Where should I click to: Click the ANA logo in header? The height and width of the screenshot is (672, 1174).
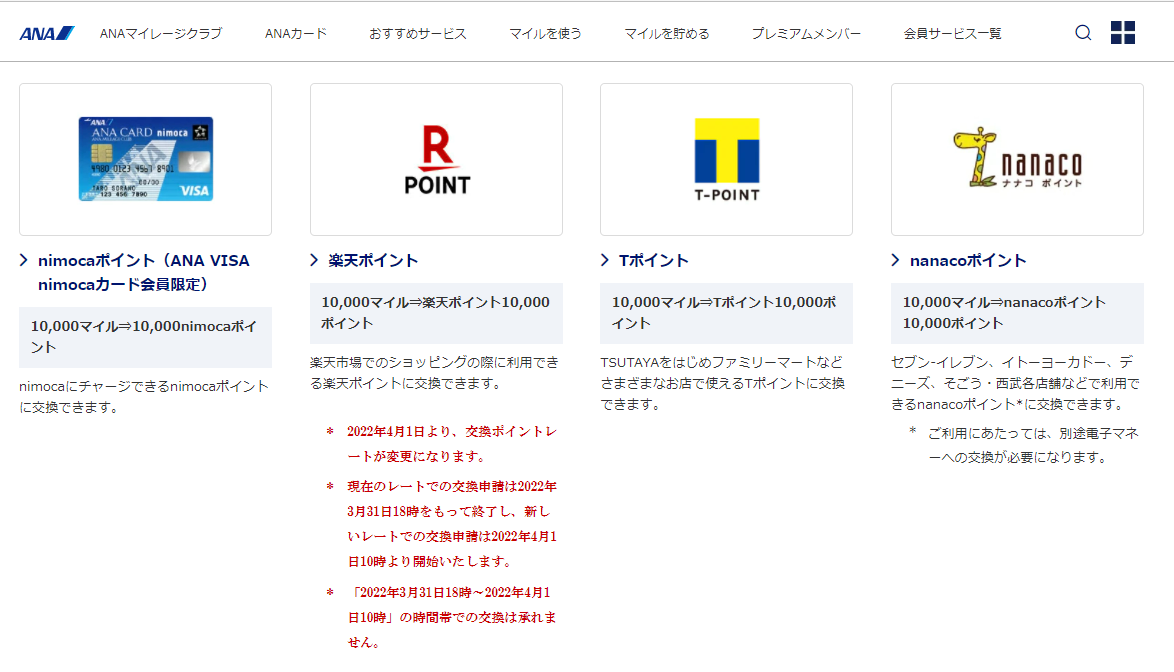coord(47,33)
